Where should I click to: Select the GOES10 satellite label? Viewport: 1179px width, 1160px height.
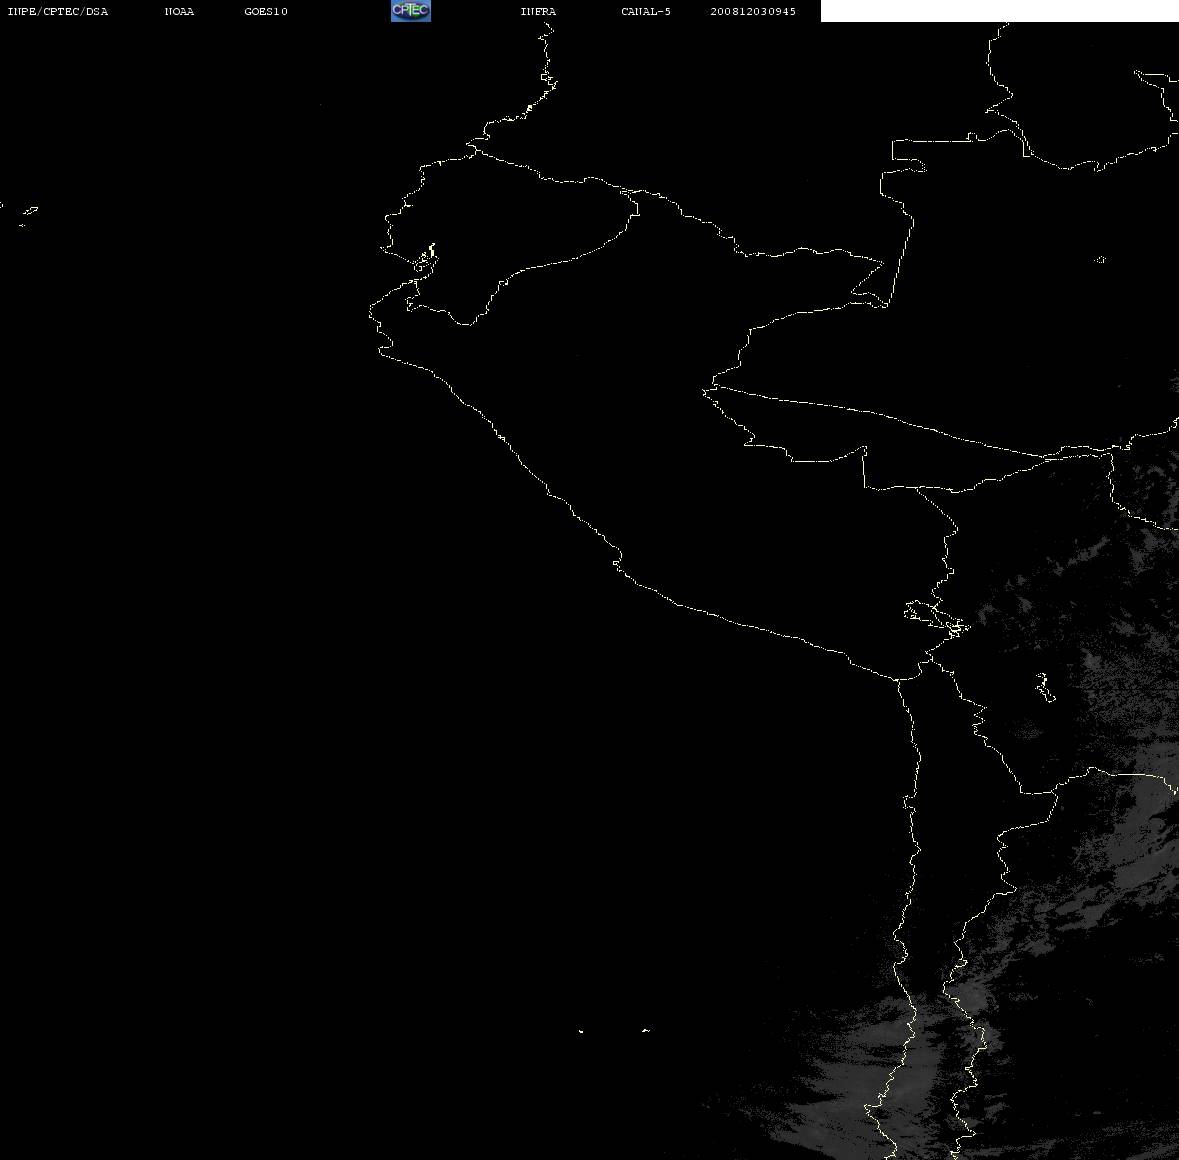tap(265, 11)
